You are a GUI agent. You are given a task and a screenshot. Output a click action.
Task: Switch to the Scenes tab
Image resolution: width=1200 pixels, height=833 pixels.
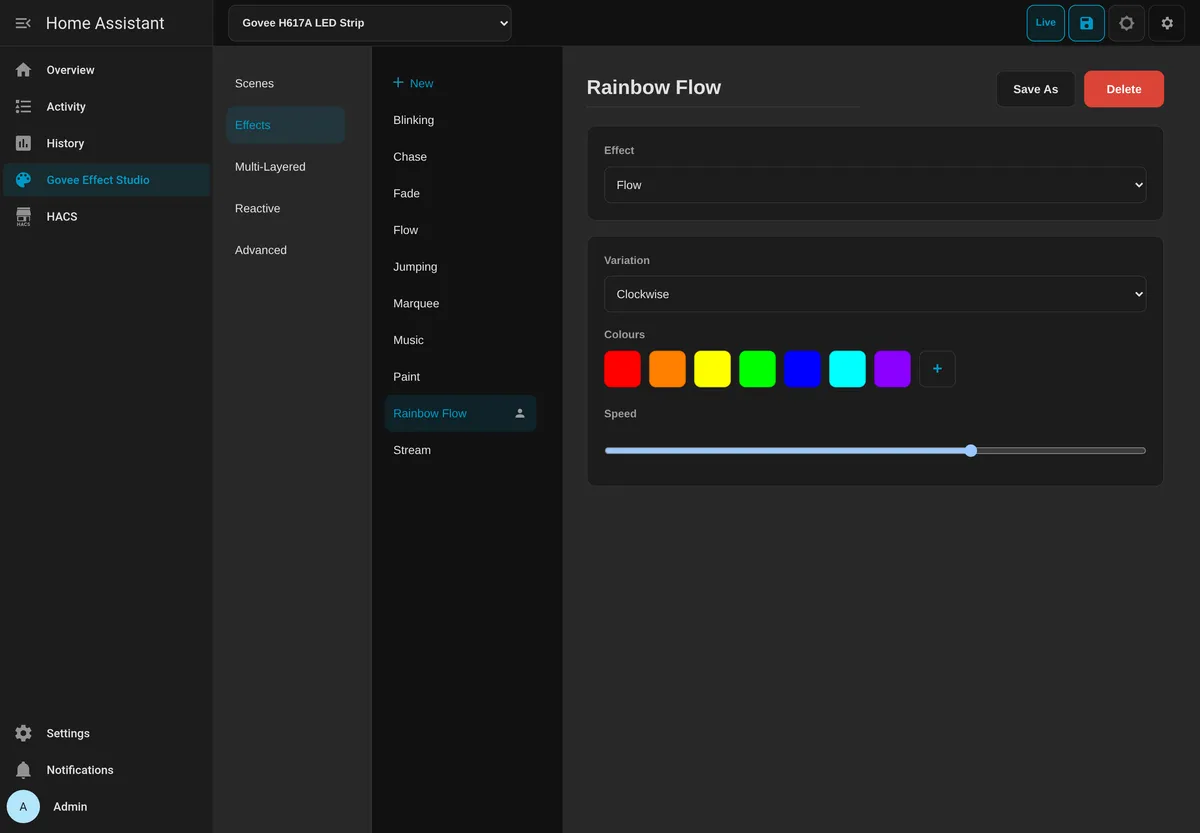point(286,83)
